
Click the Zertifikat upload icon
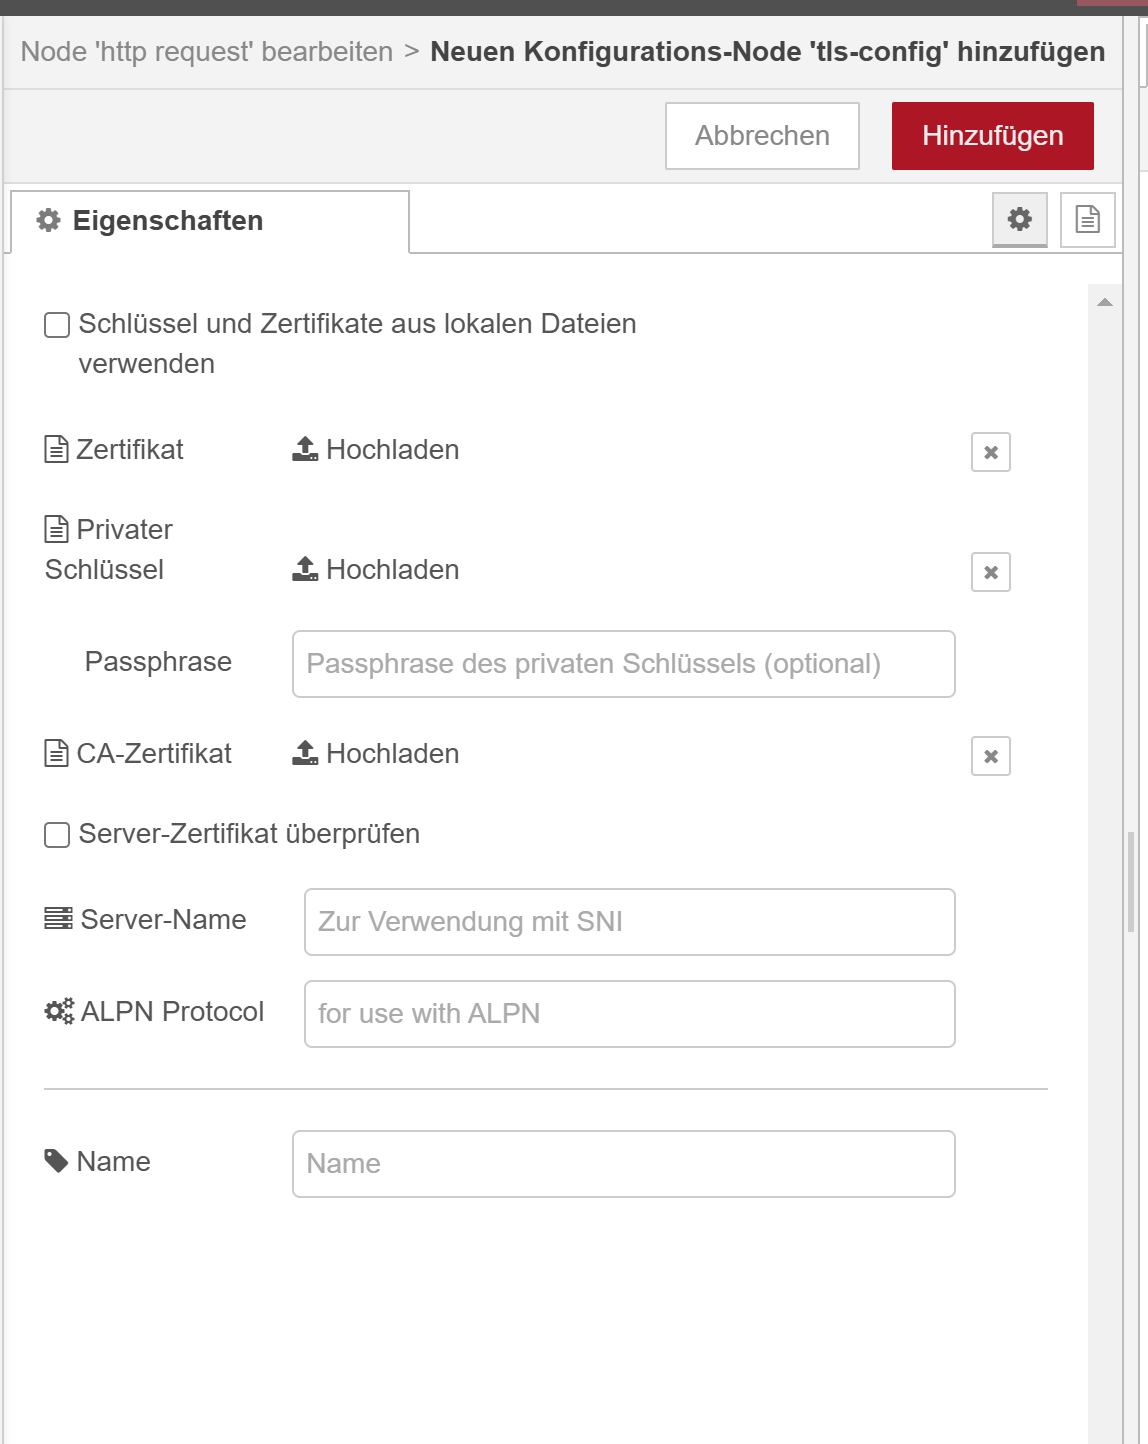tap(305, 450)
